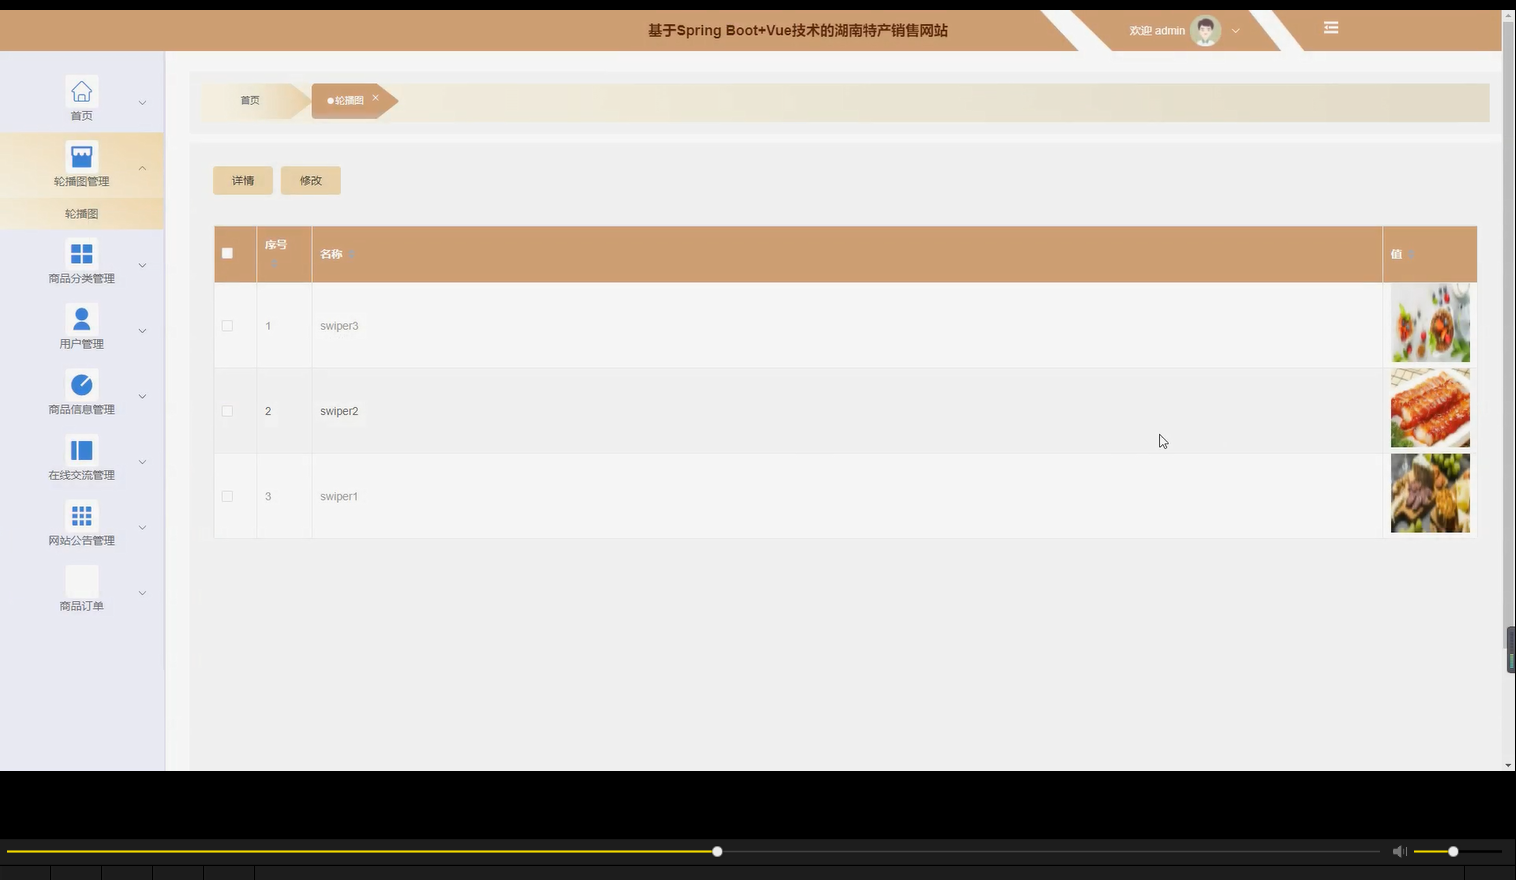The height and width of the screenshot is (880, 1516).
Task: Open the 网站公告管理 nine-dot icon
Action: pos(82,515)
